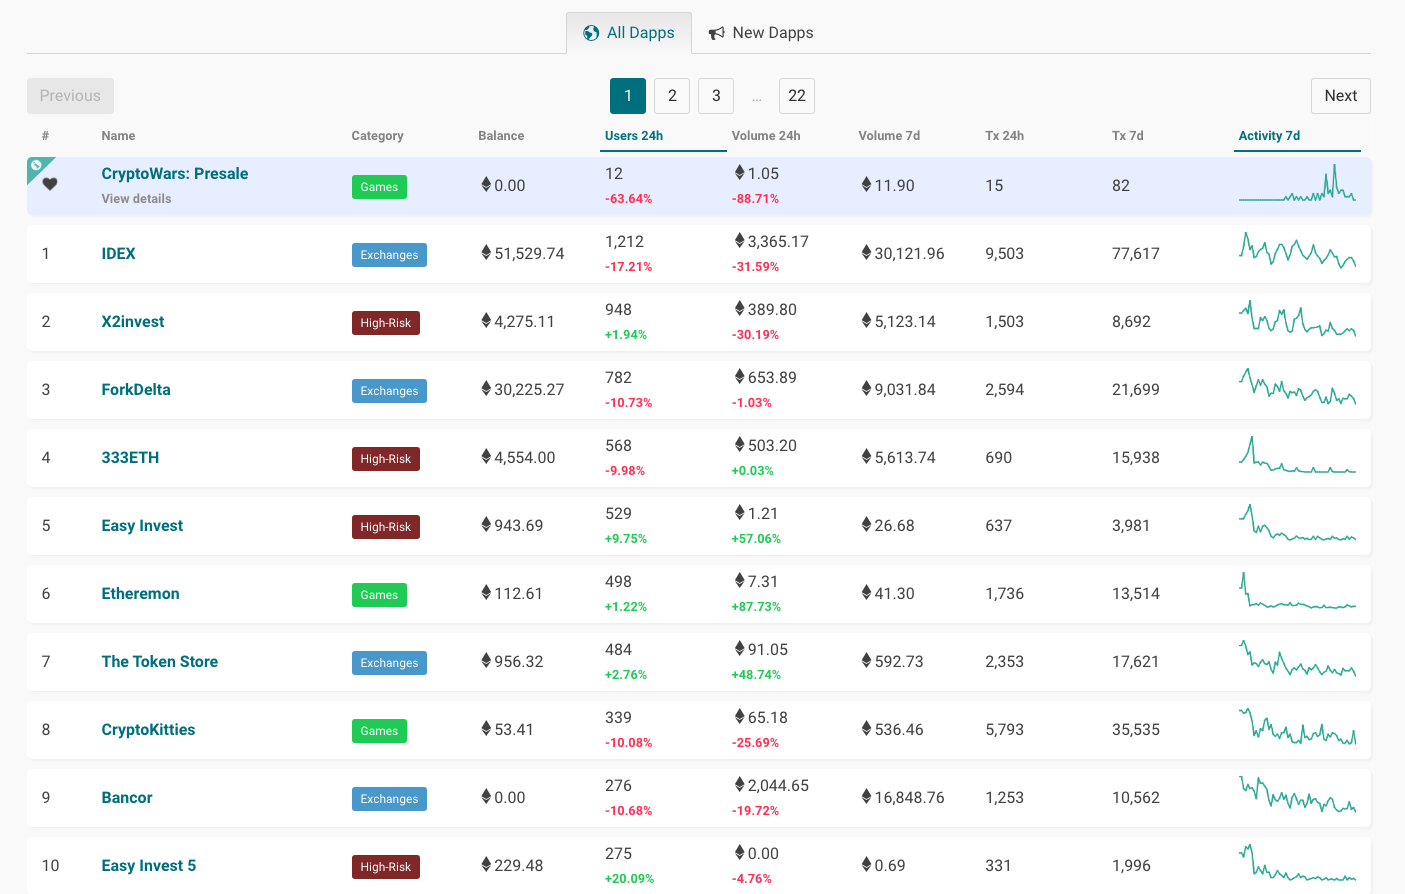
Task: Open the Bancor dapp page
Action: coord(127,798)
